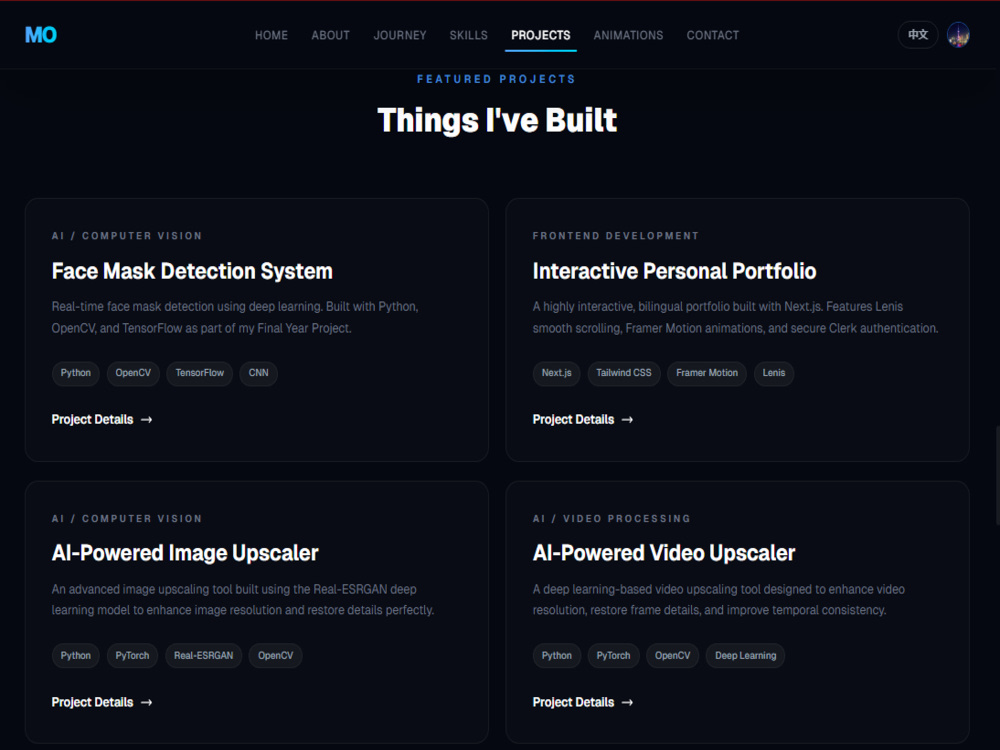The width and height of the screenshot is (1000, 750).
Task: Open the About nav item
Action: (330, 35)
